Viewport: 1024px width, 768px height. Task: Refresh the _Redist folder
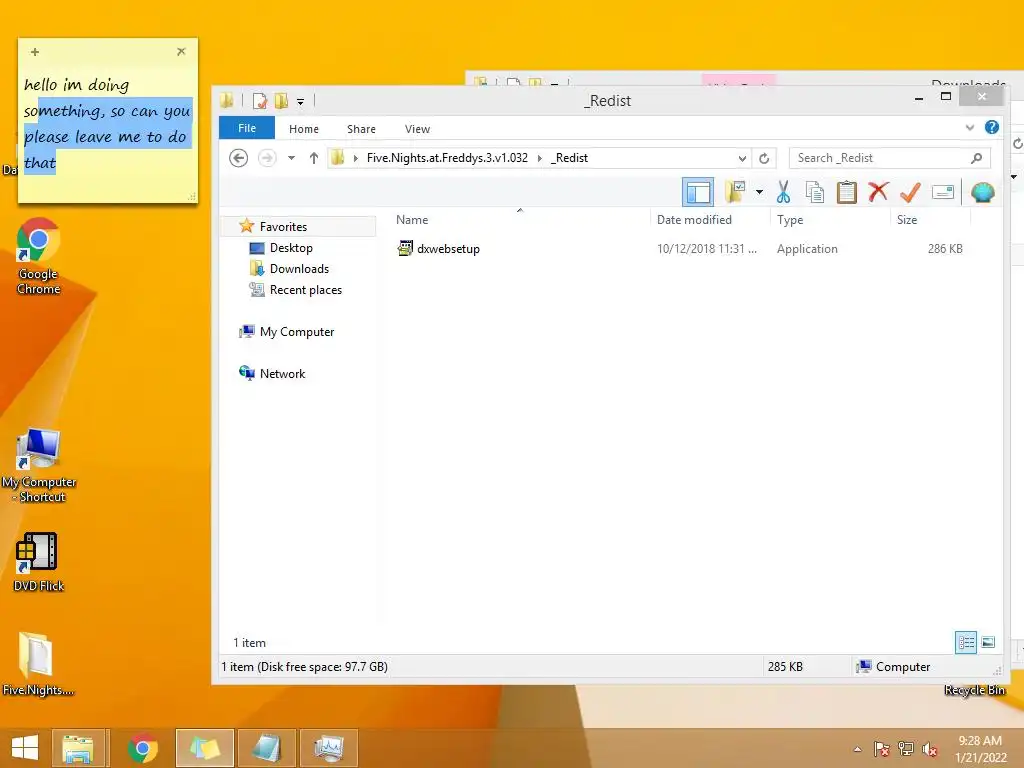763,158
